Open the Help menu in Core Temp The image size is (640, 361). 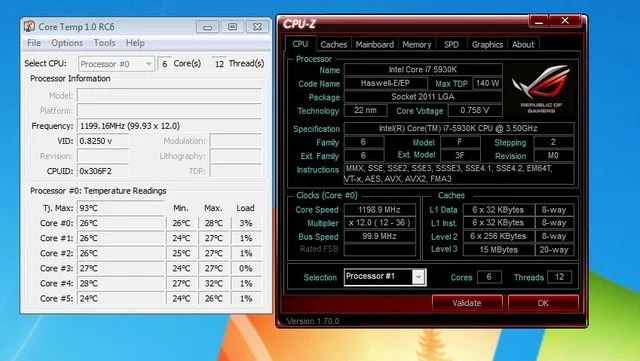(135, 43)
